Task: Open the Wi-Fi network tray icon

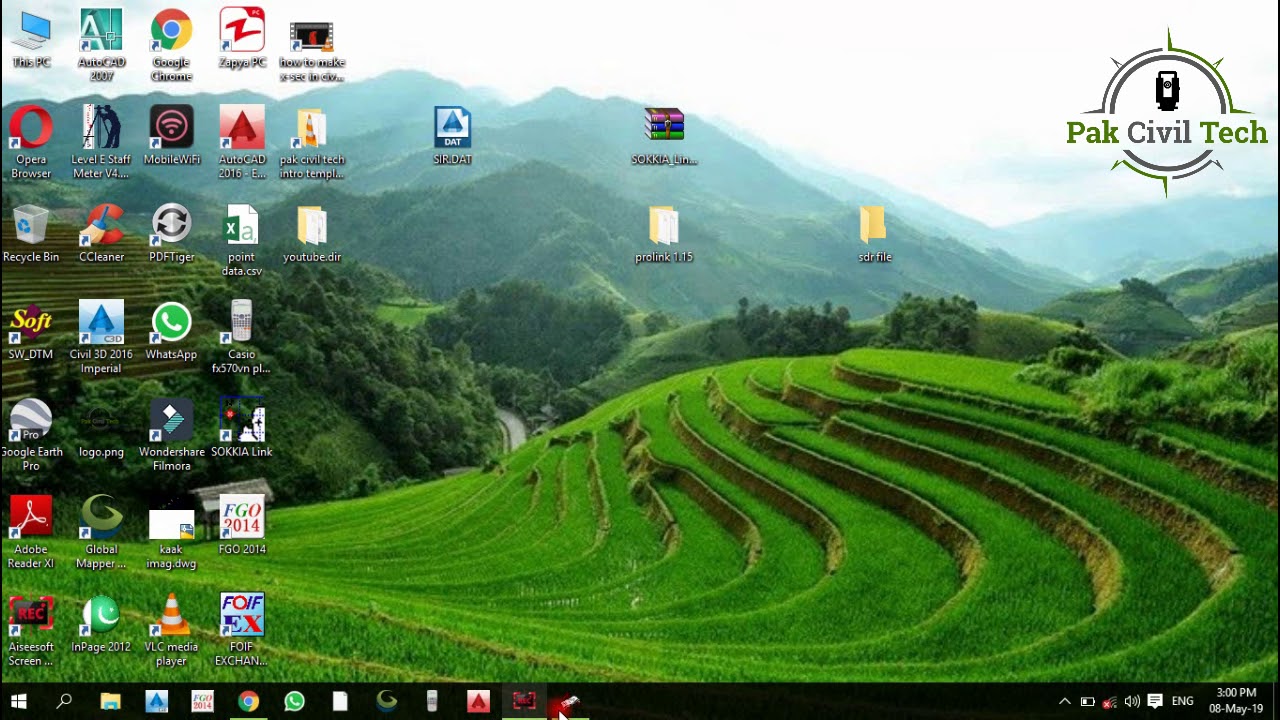Action: tap(1109, 701)
